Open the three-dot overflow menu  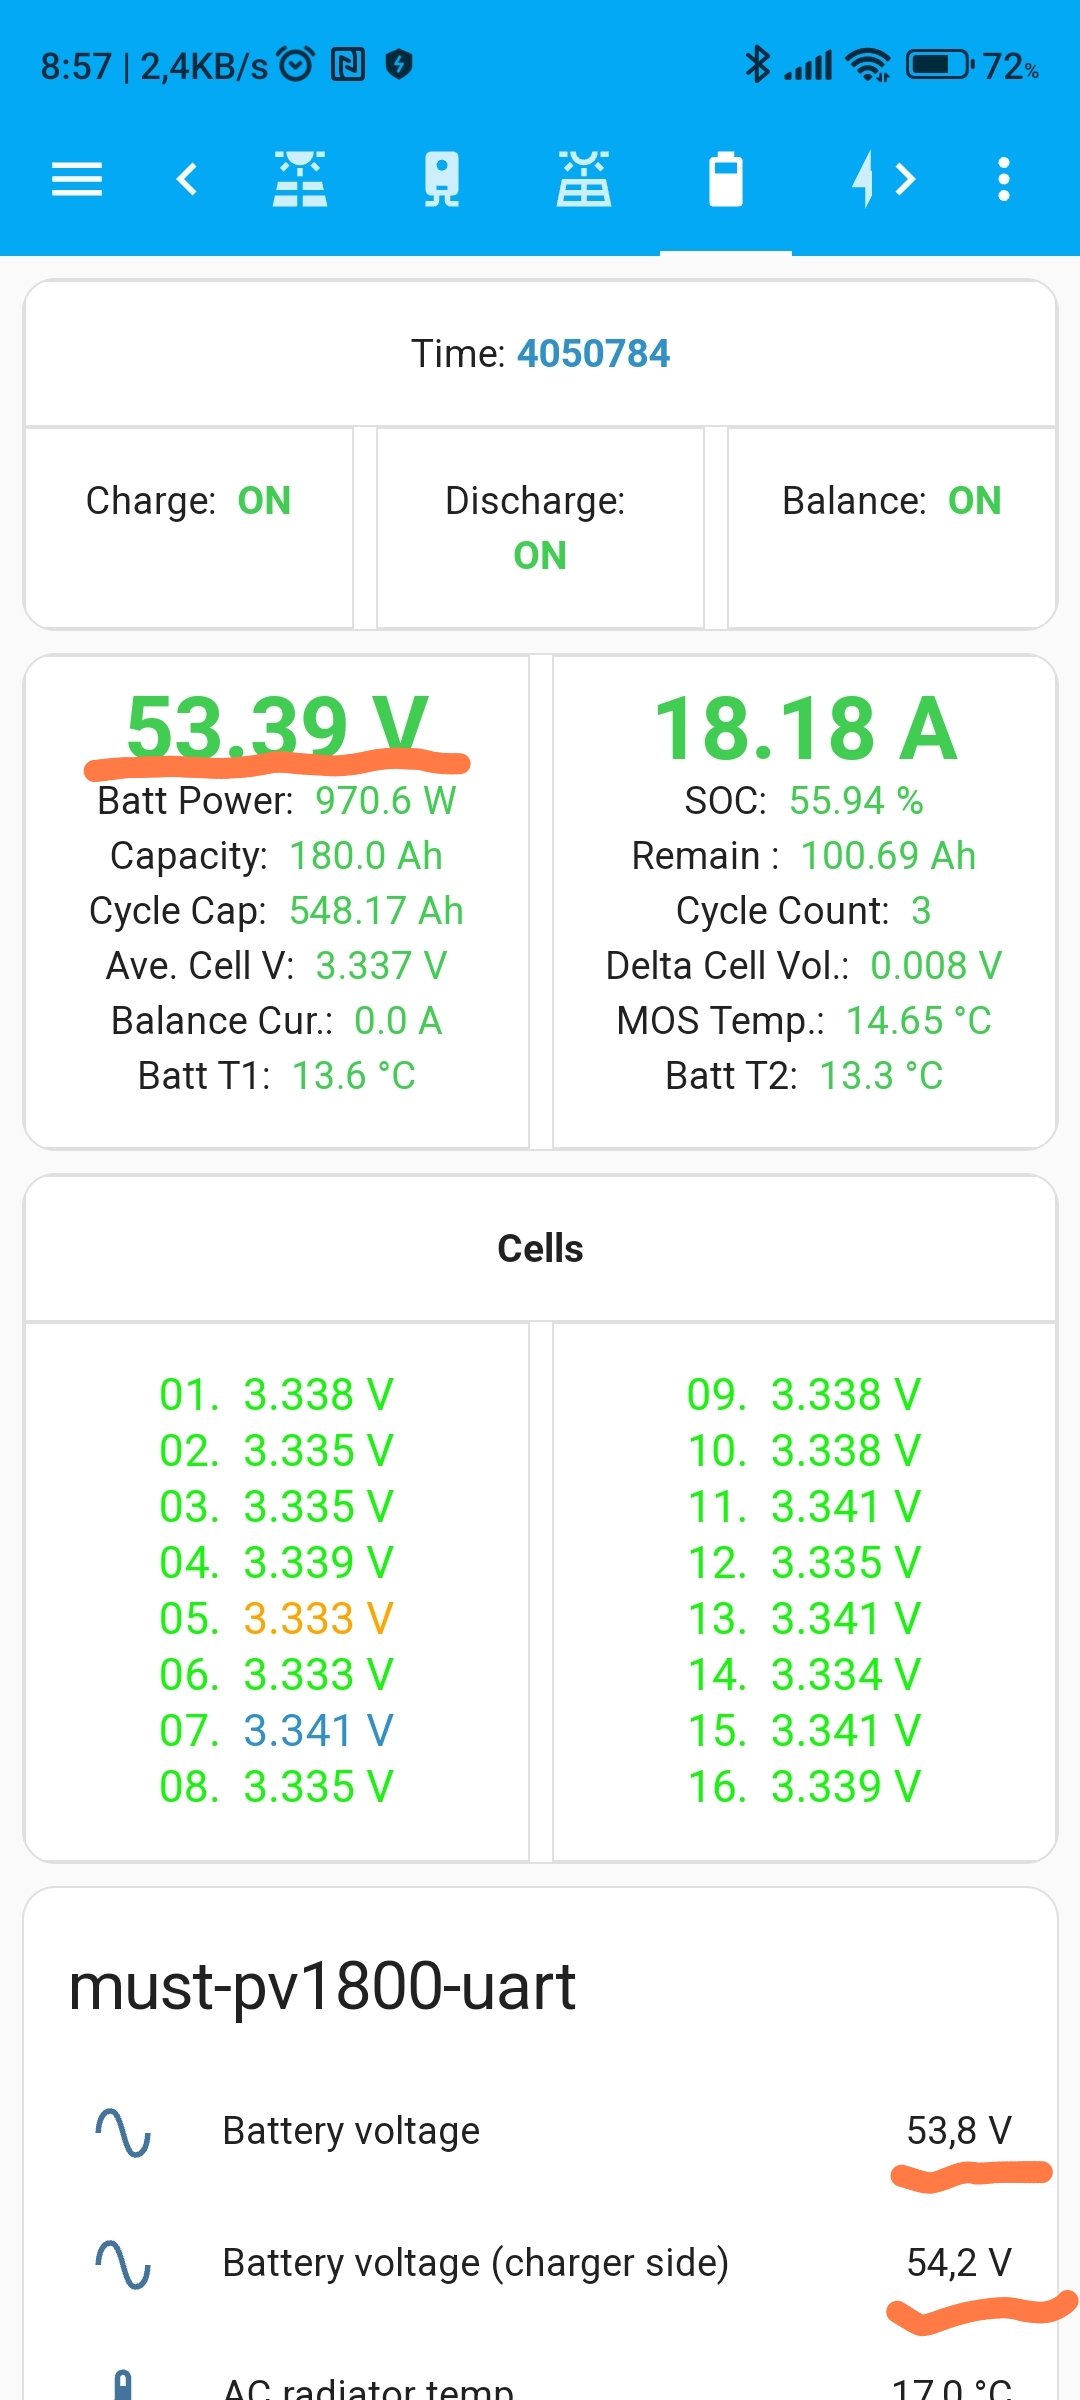(x=1004, y=180)
